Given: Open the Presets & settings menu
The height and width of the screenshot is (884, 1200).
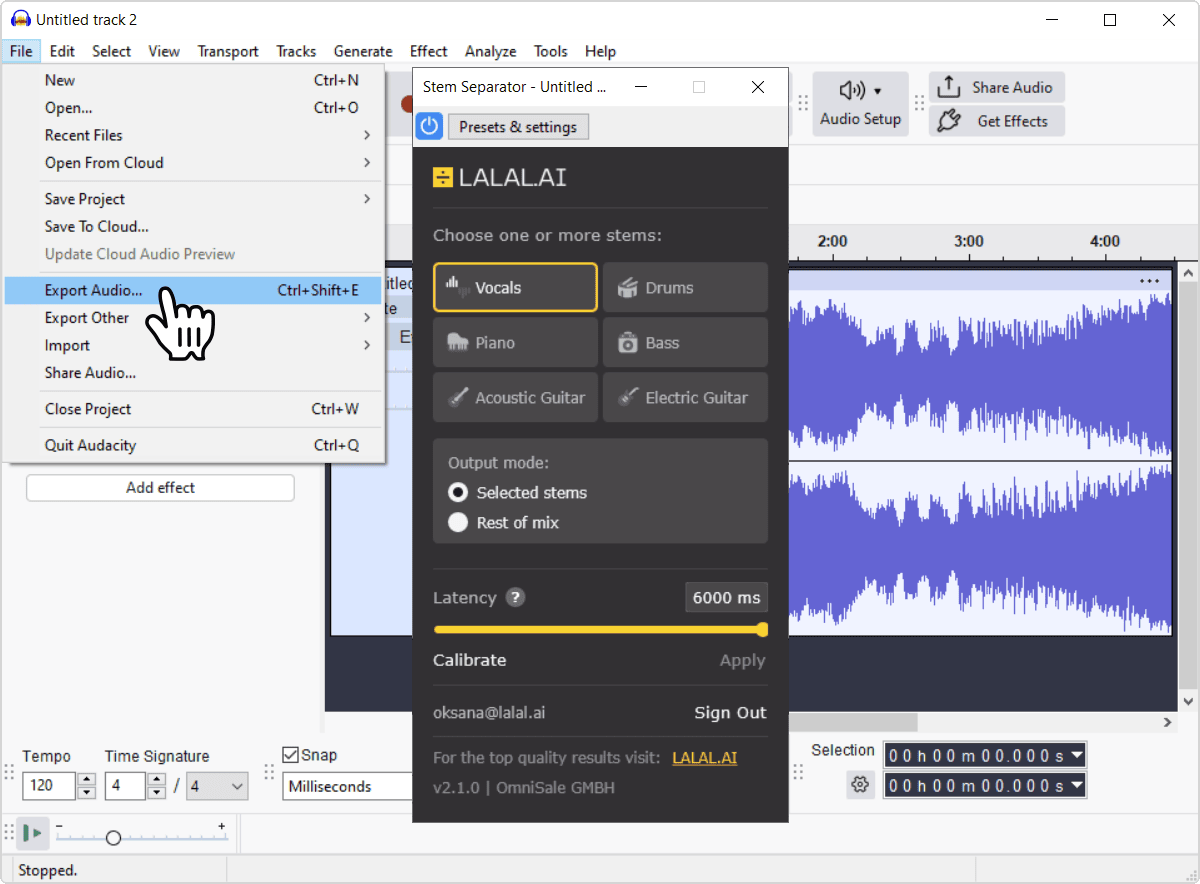Looking at the screenshot, I should pyautogui.click(x=518, y=127).
